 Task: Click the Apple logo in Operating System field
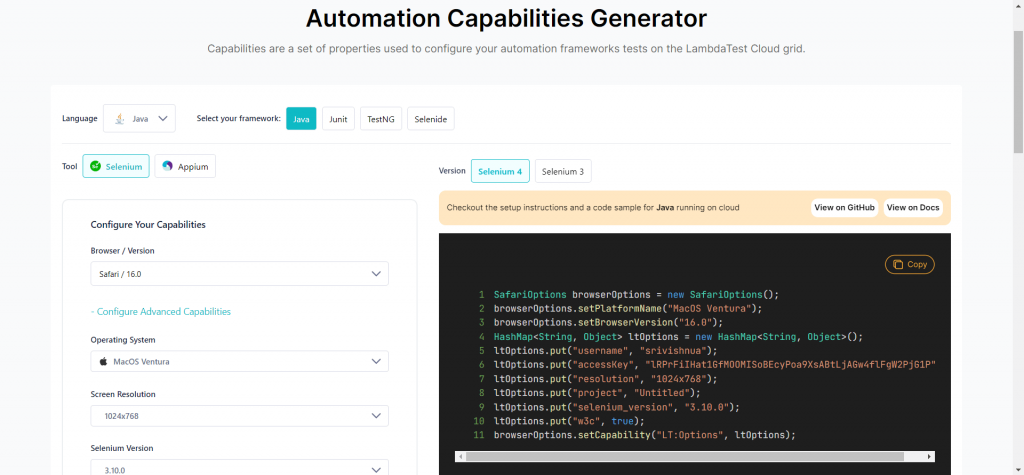click(x=102, y=361)
